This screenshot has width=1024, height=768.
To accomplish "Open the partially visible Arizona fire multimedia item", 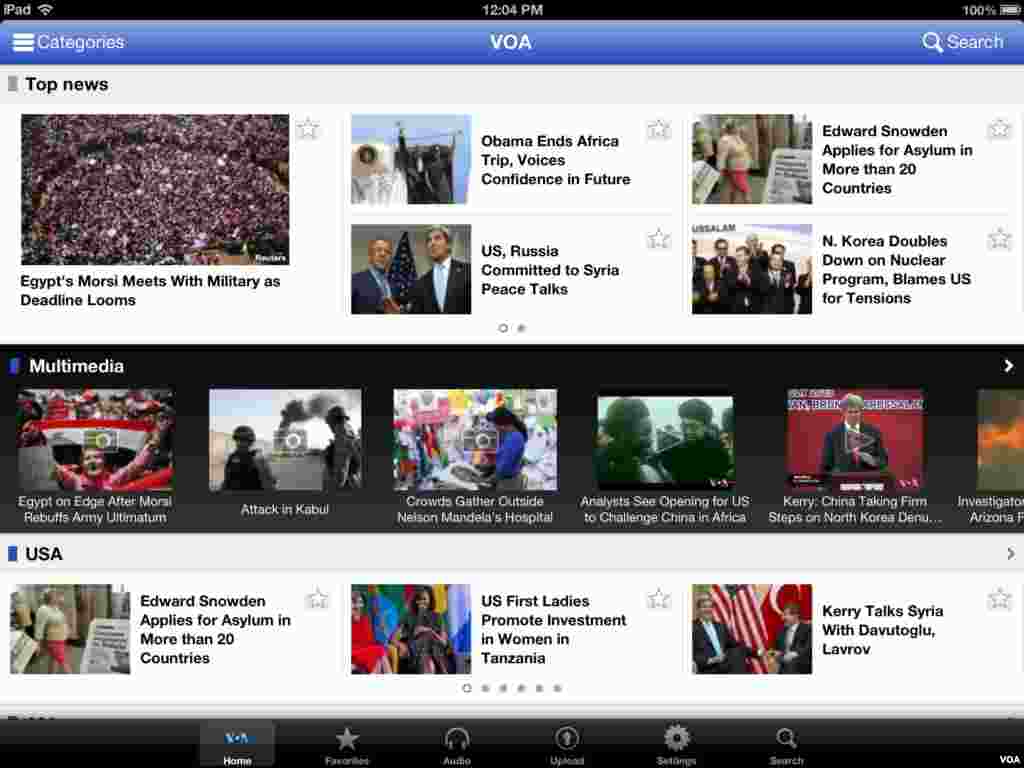I will coord(1000,440).
